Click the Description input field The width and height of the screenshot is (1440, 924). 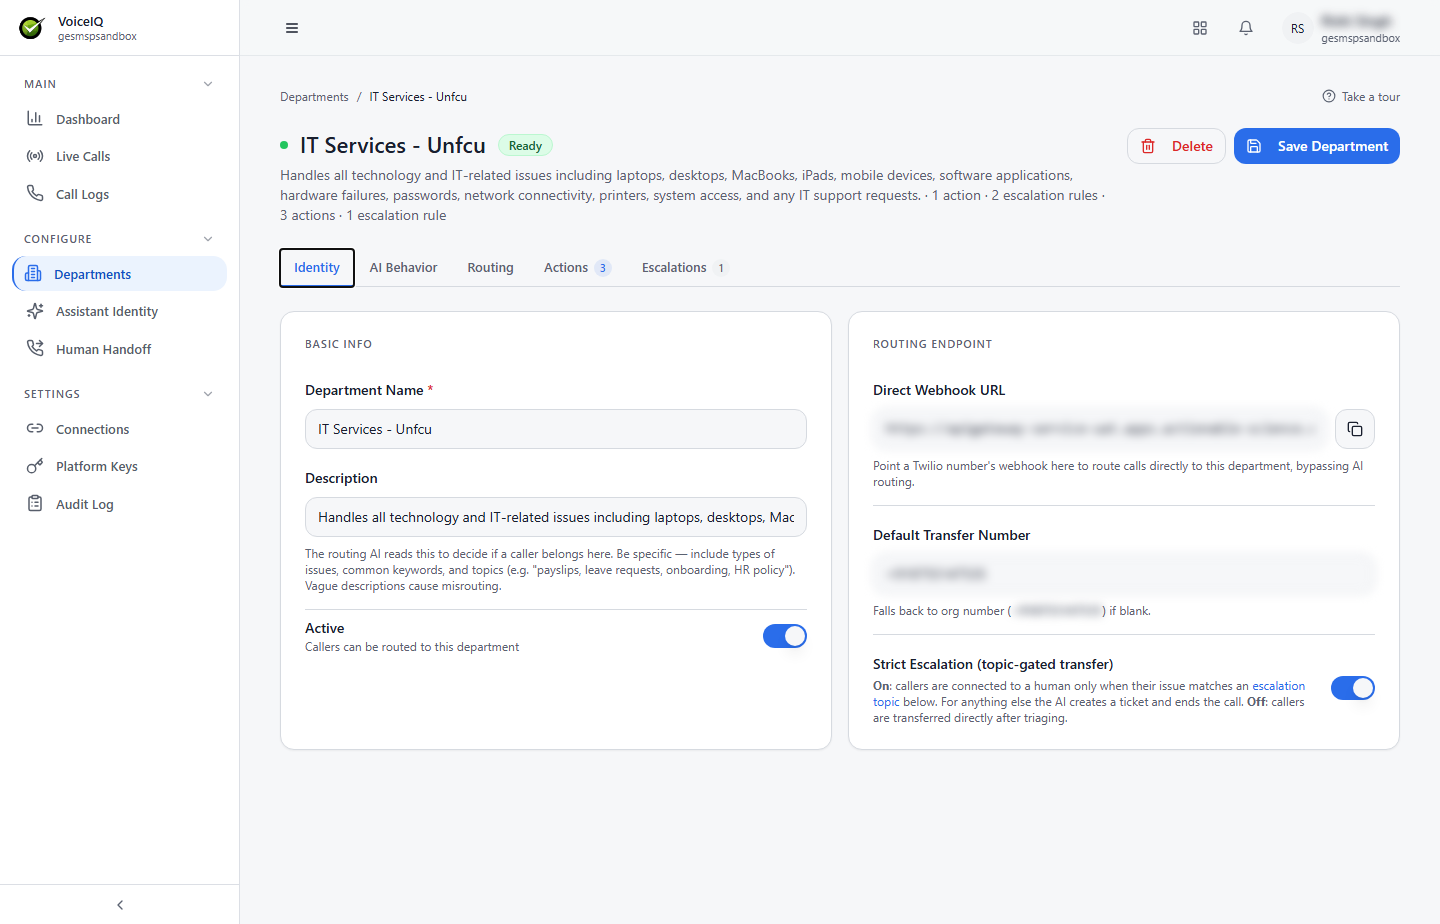tap(556, 517)
